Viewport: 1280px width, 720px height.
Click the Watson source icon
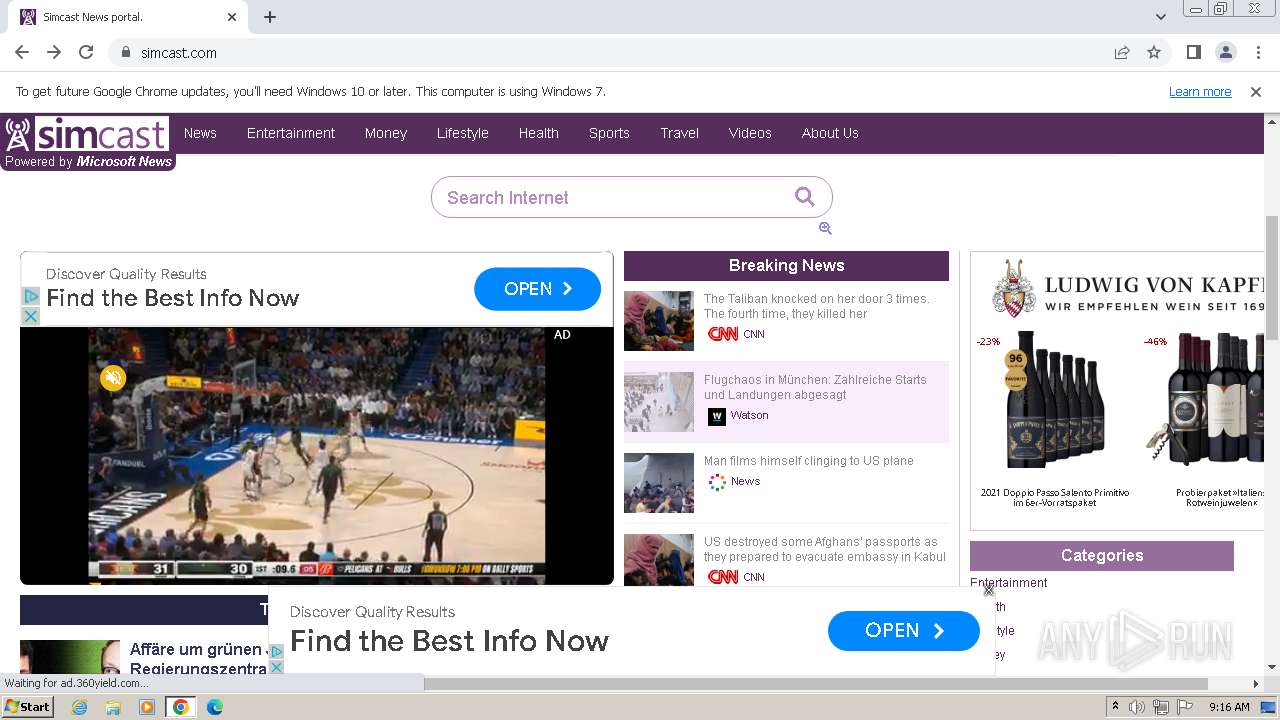click(717, 416)
